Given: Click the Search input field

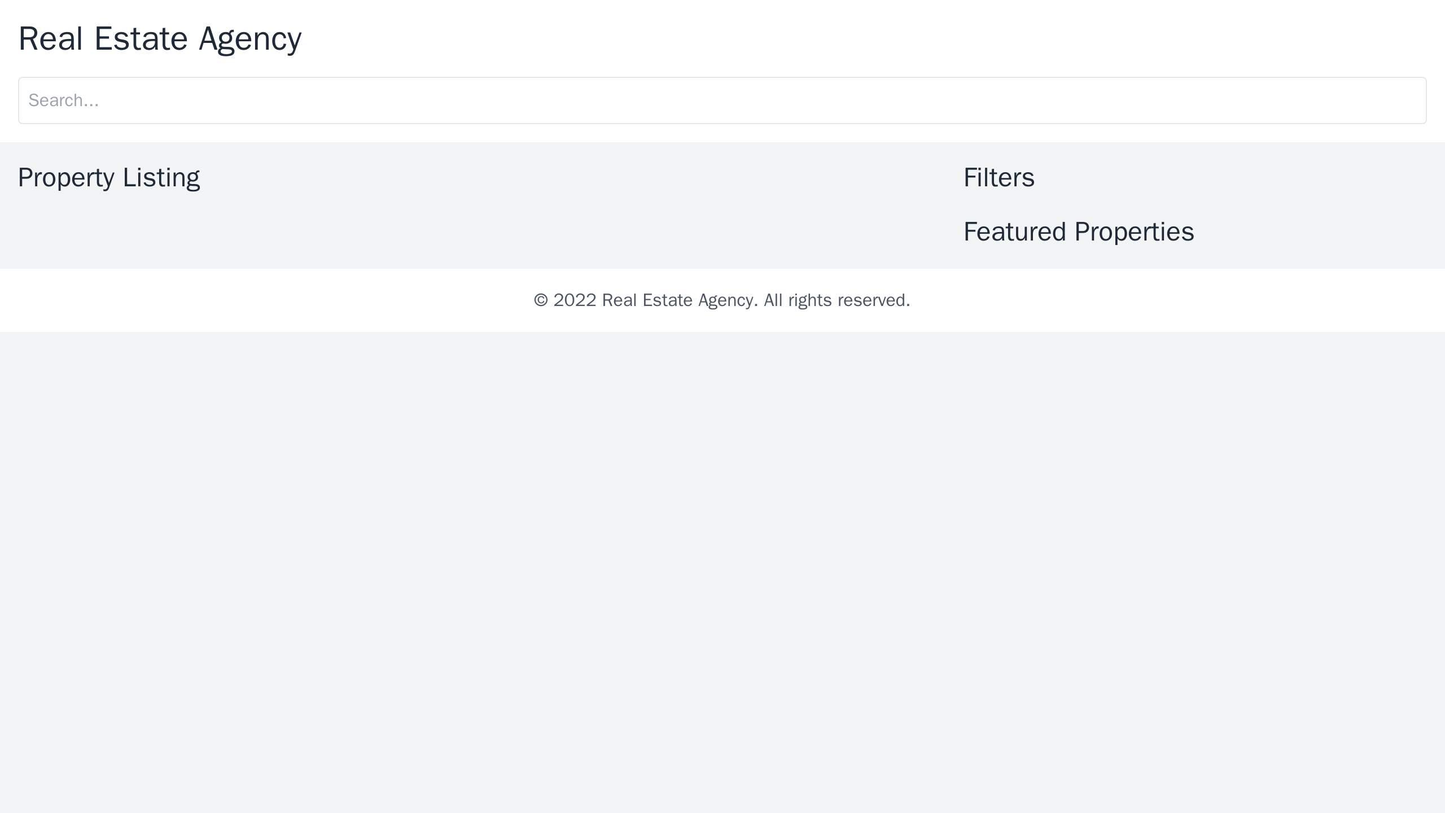Looking at the screenshot, I should (x=722, y=101).
